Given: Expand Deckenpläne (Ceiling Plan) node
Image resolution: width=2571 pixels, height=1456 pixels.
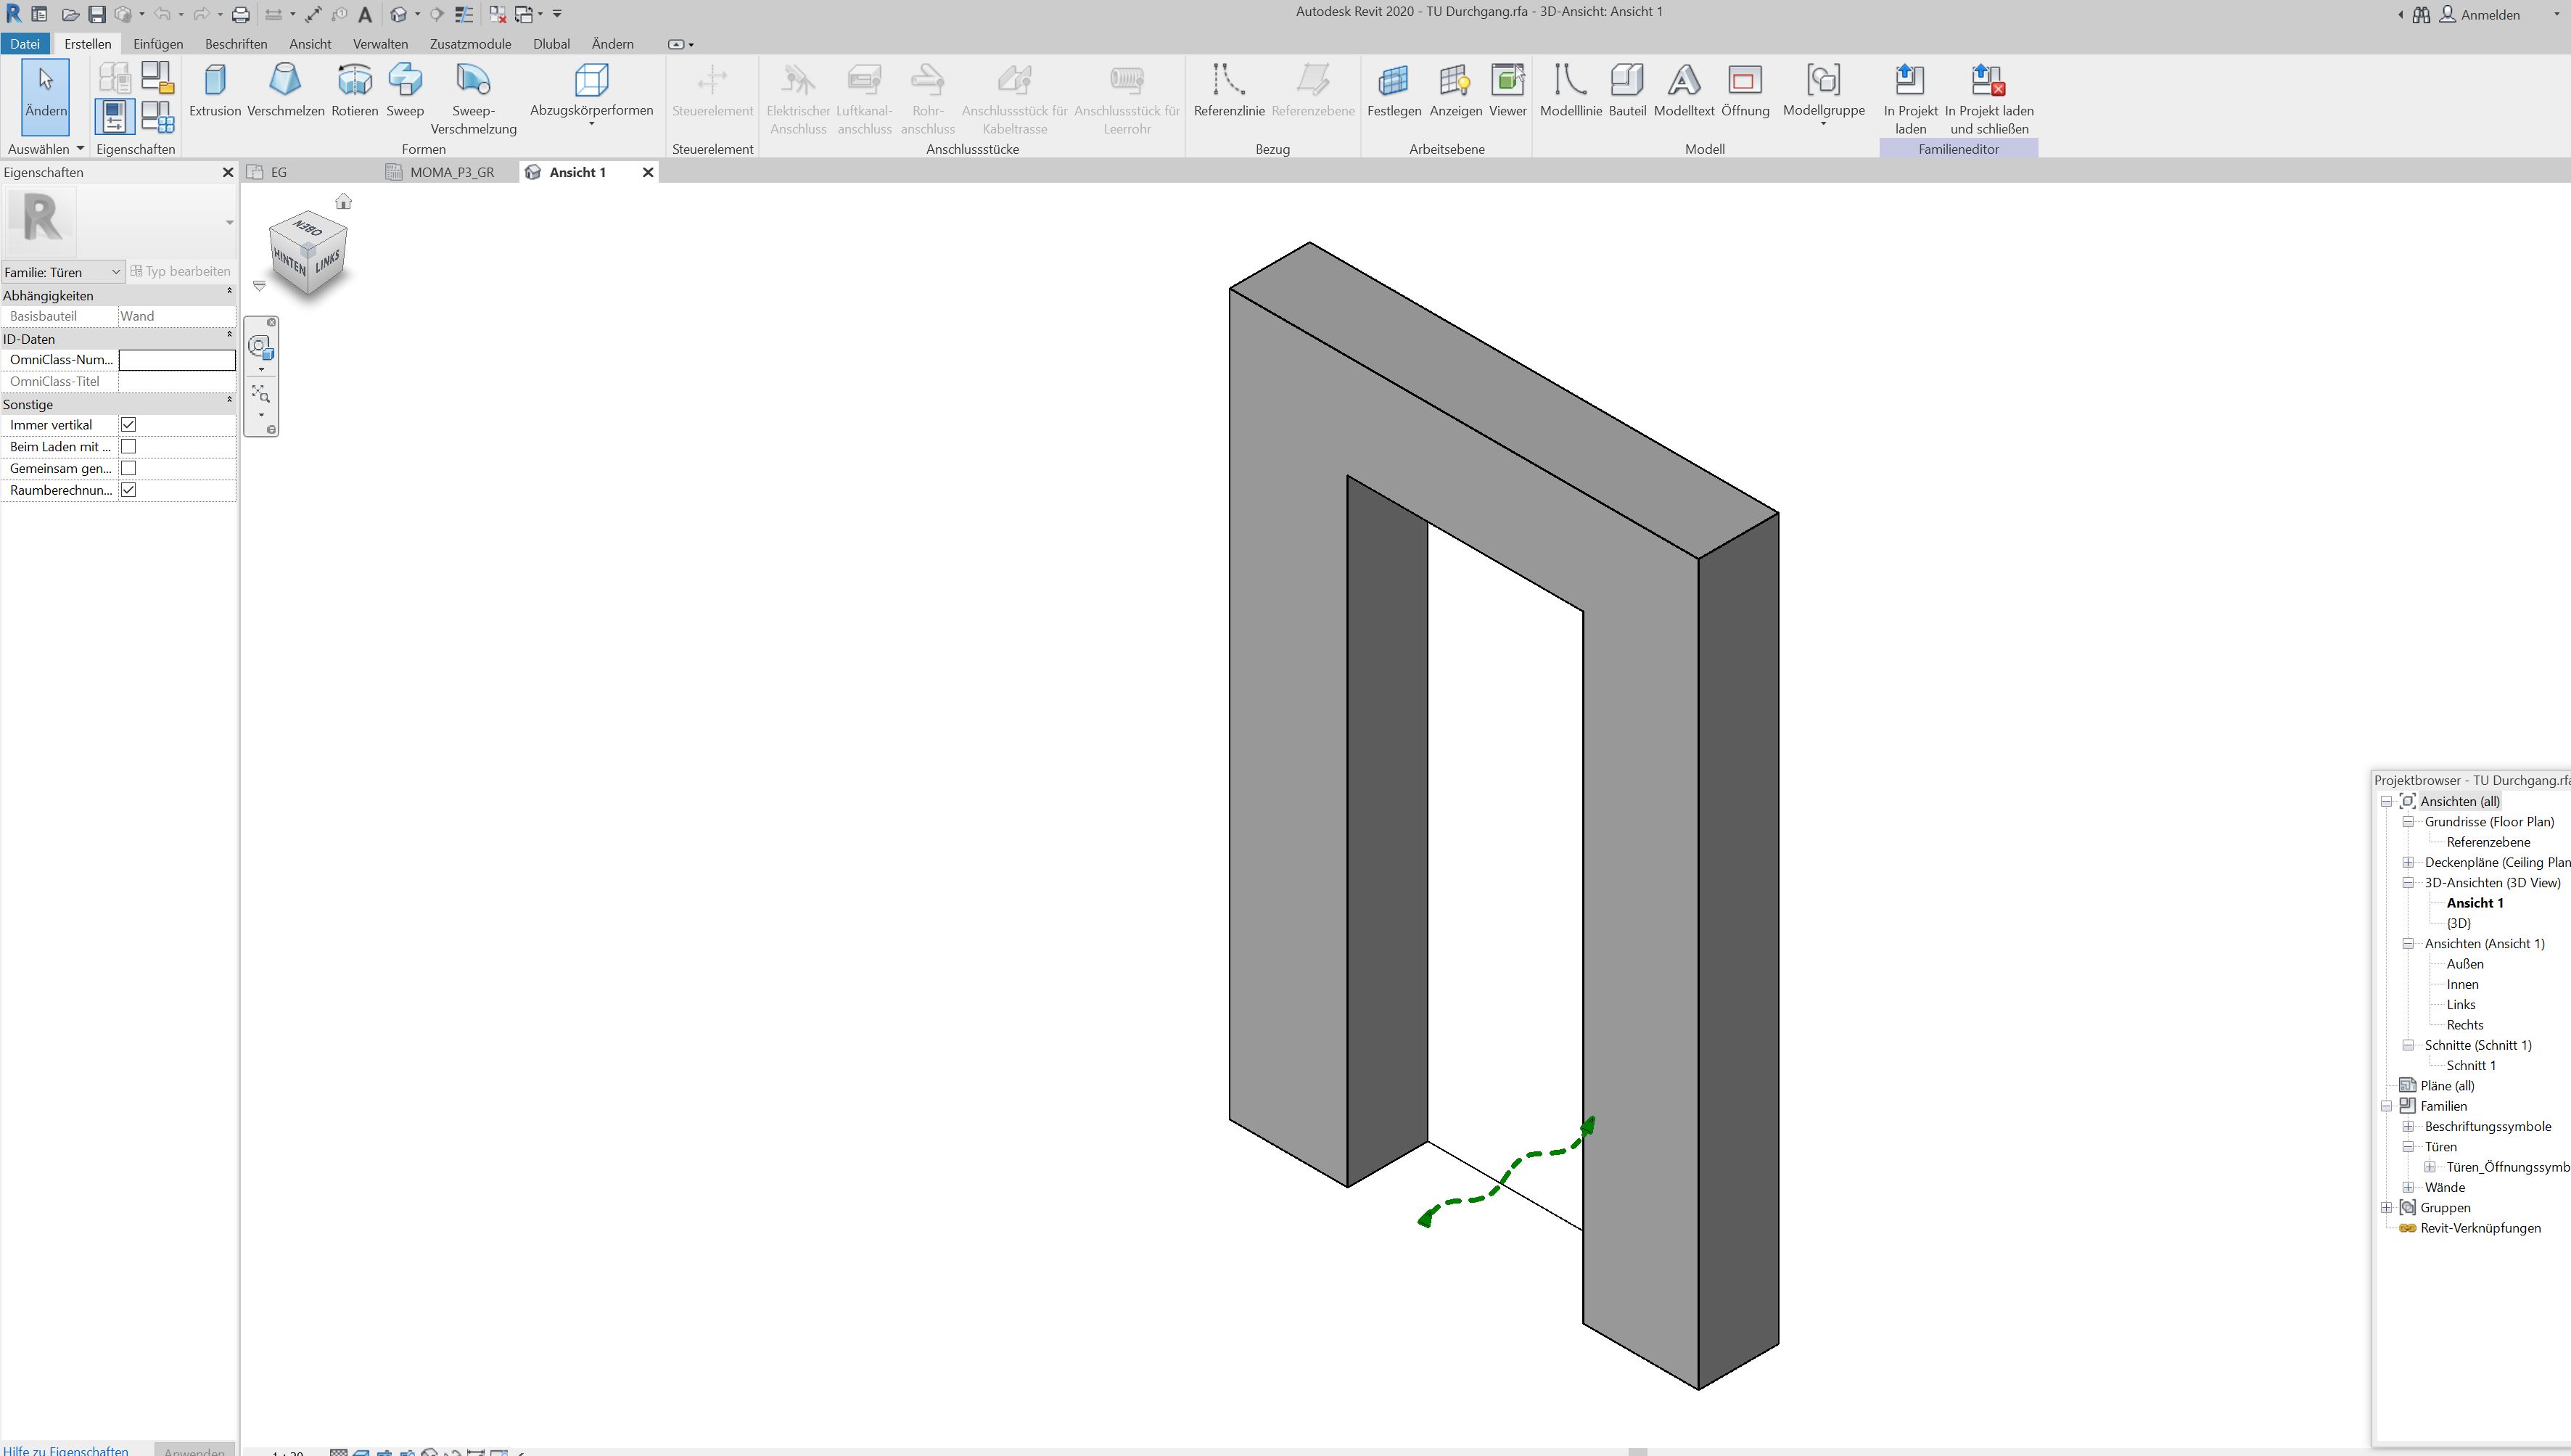Looking at the screenshot, I should [x=2409, y=862].
